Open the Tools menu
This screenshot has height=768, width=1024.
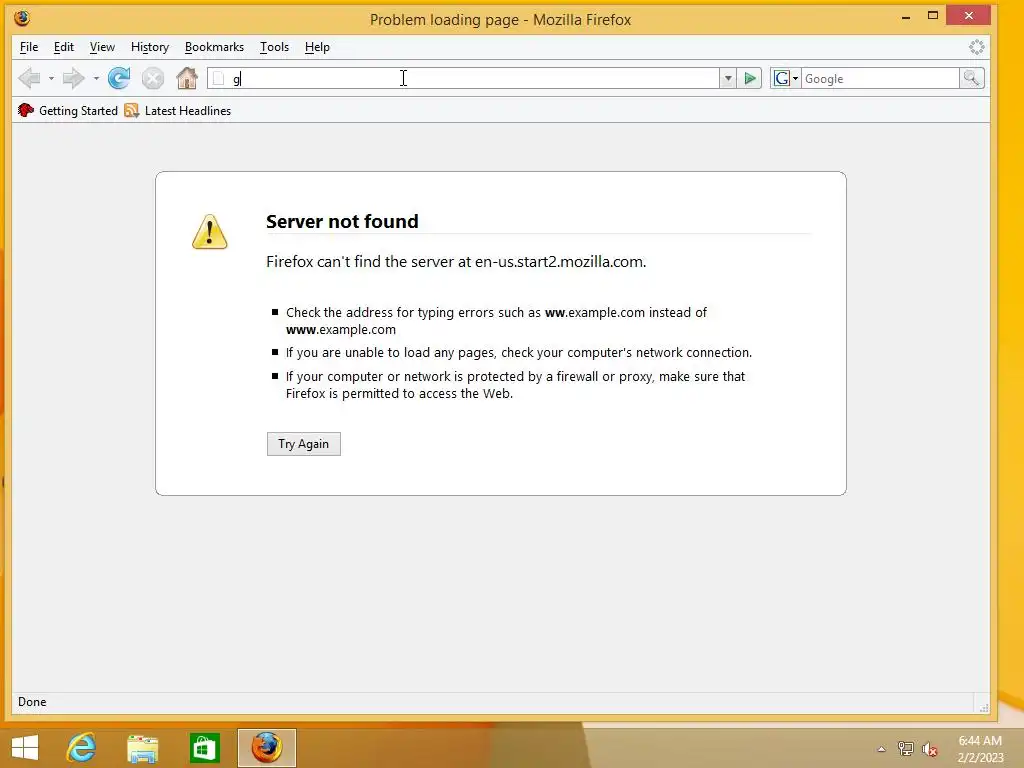(274, 47)
